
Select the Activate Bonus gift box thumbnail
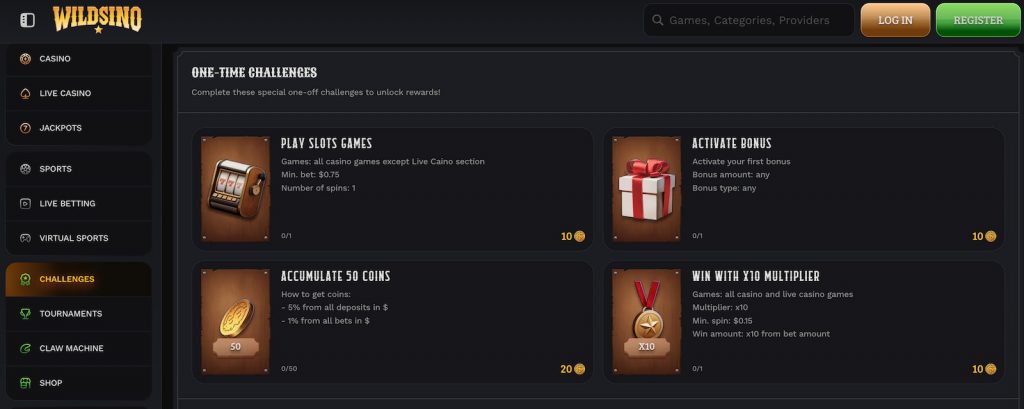646,189
